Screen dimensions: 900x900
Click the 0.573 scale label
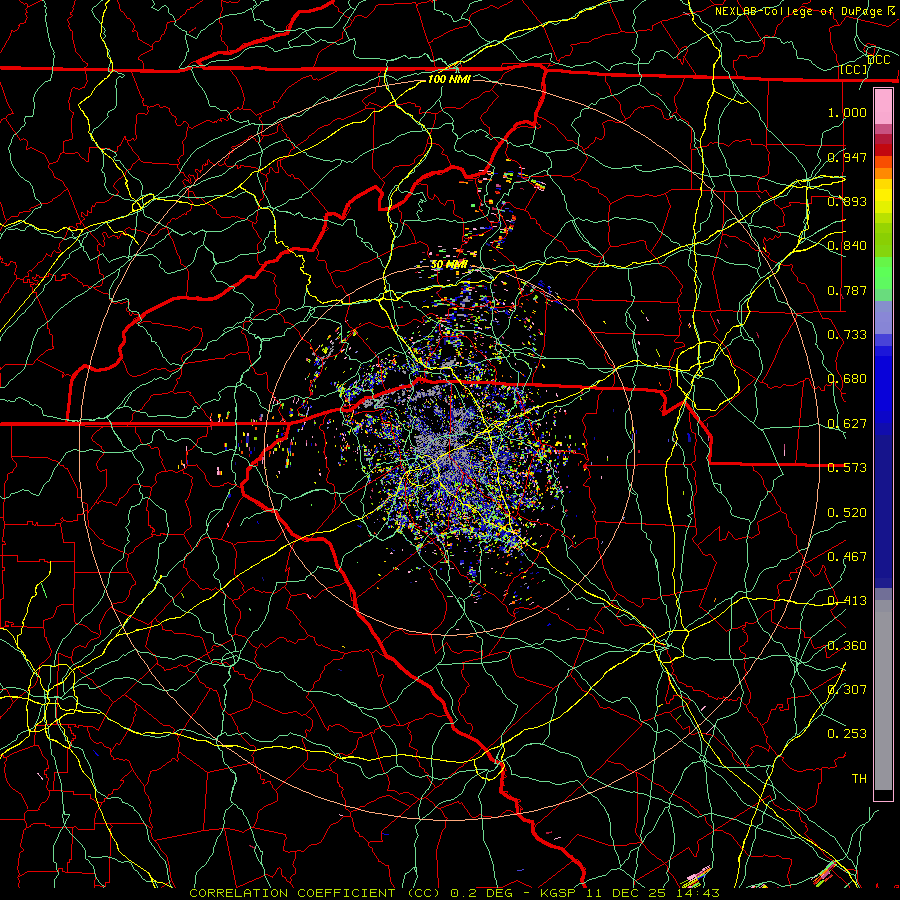point(847,468)
